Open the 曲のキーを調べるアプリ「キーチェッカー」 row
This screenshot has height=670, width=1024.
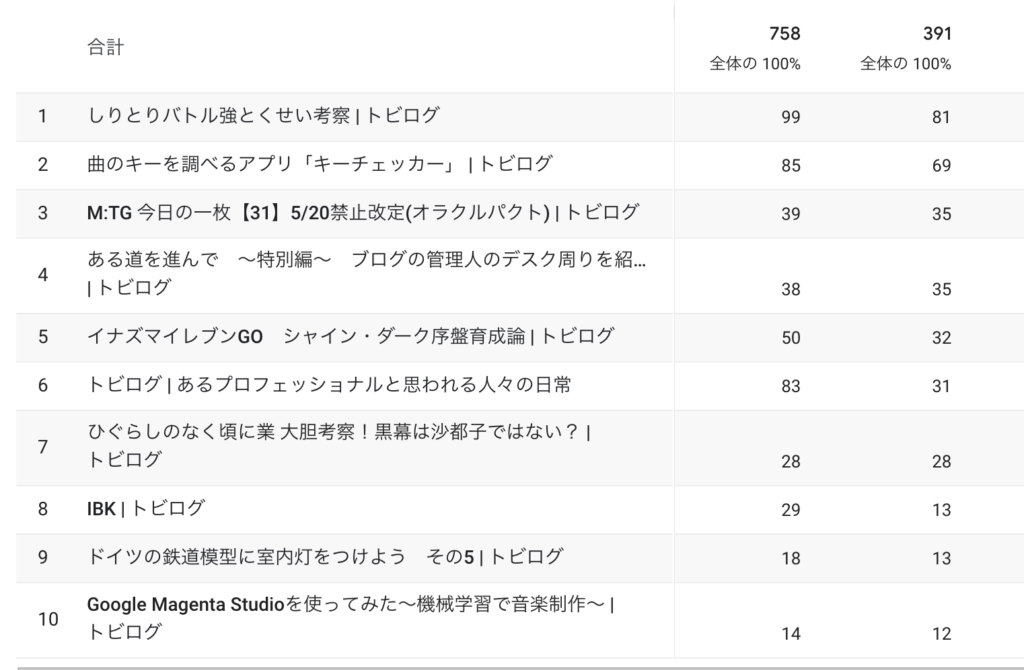pos(319,164)
